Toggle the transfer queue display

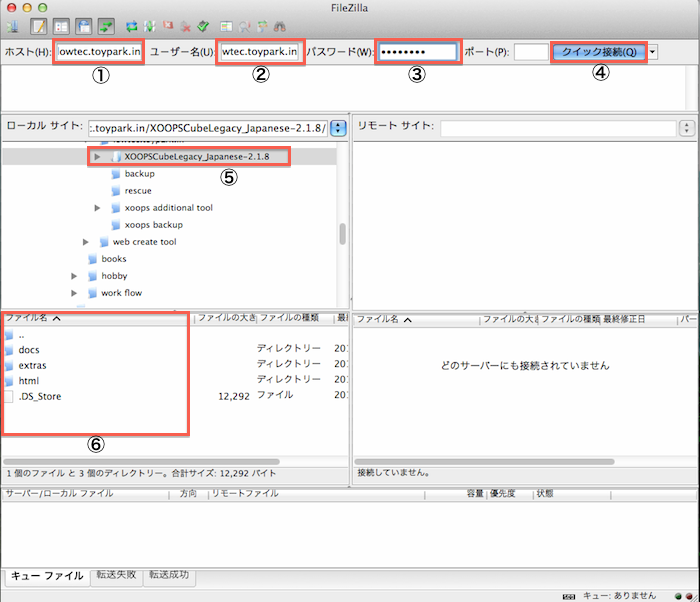click(x=106, y=27)
